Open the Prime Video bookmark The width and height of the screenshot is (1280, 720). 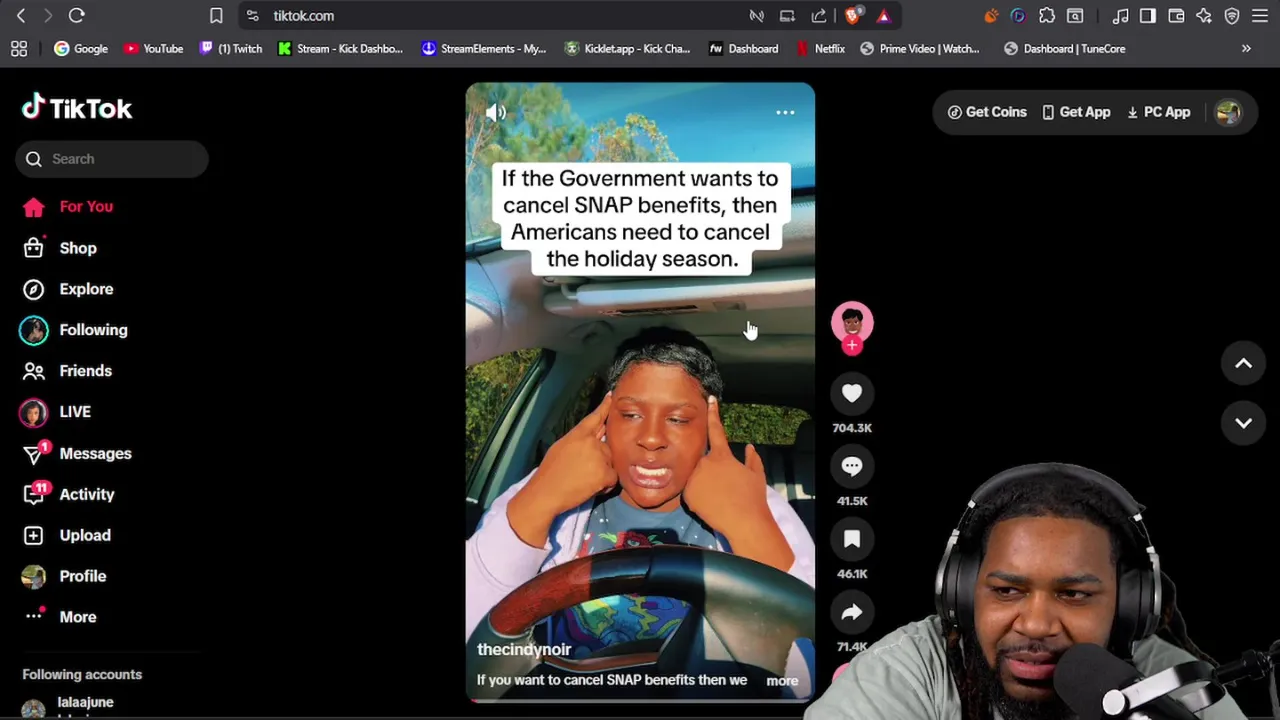point(920,48)
